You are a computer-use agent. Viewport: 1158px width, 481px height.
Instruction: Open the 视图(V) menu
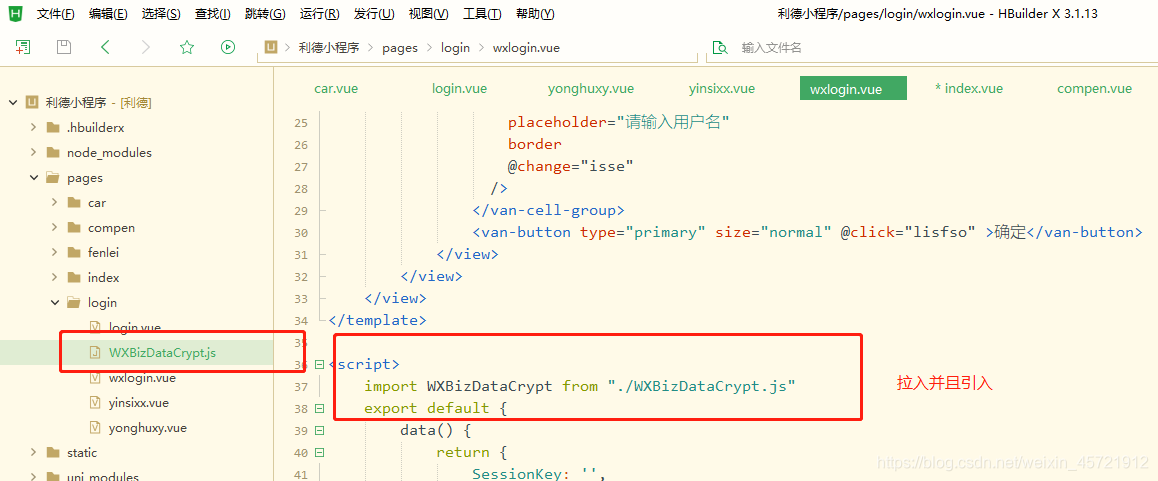pyautogui.click(x=428, y=14)
